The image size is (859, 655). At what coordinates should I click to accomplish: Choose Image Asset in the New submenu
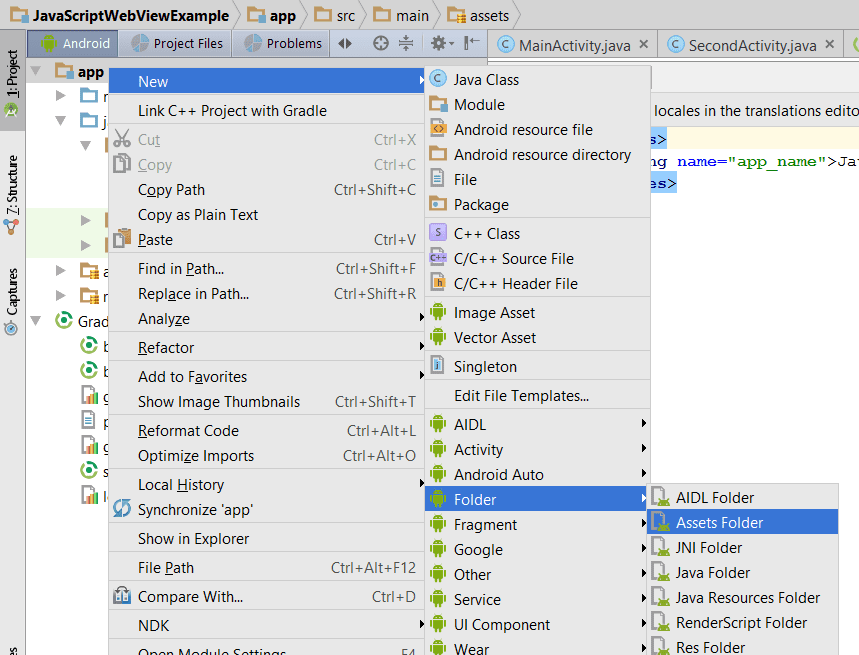(537, 313)
